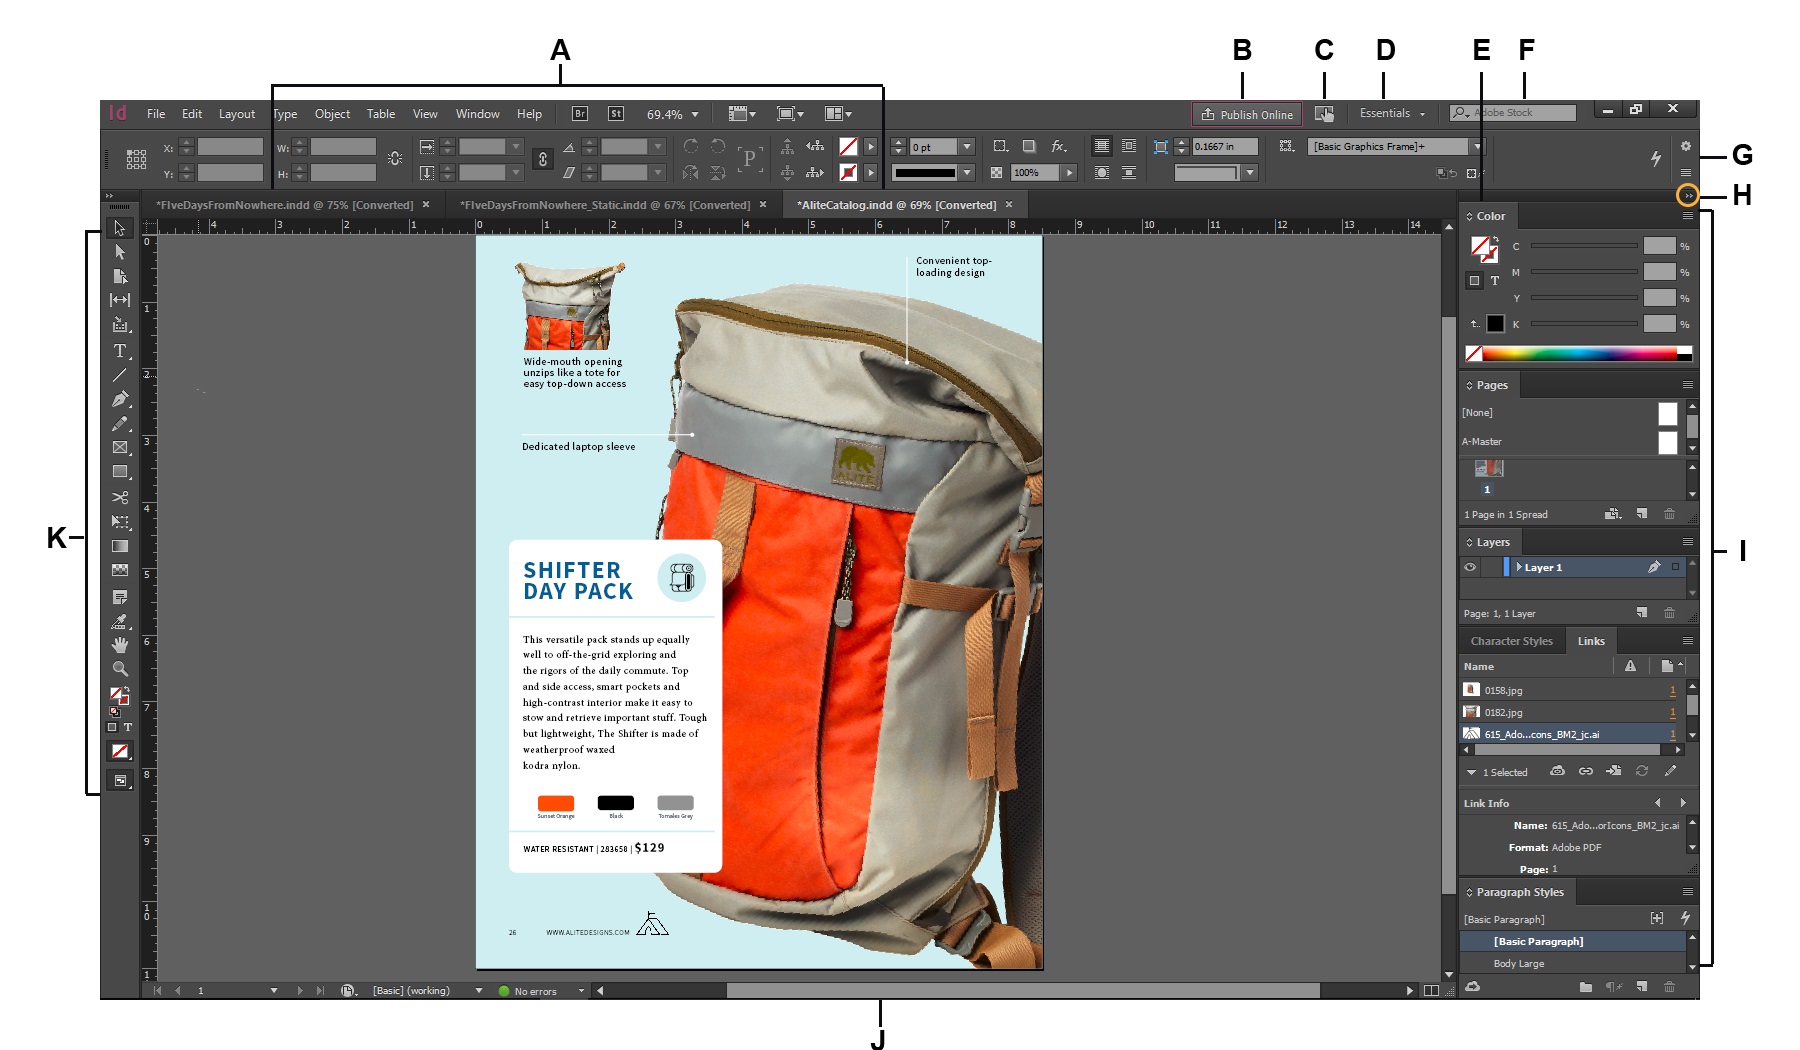The width and height of the screenshot is (1800, 1050).
Task: Click the Update Link refresh icon
Action: click(x=1641, y=771)
